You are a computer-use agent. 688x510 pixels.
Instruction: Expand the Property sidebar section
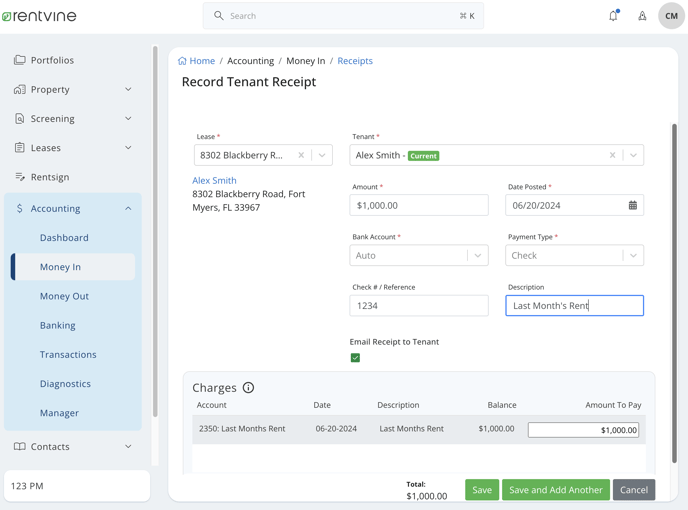[128, 90]
